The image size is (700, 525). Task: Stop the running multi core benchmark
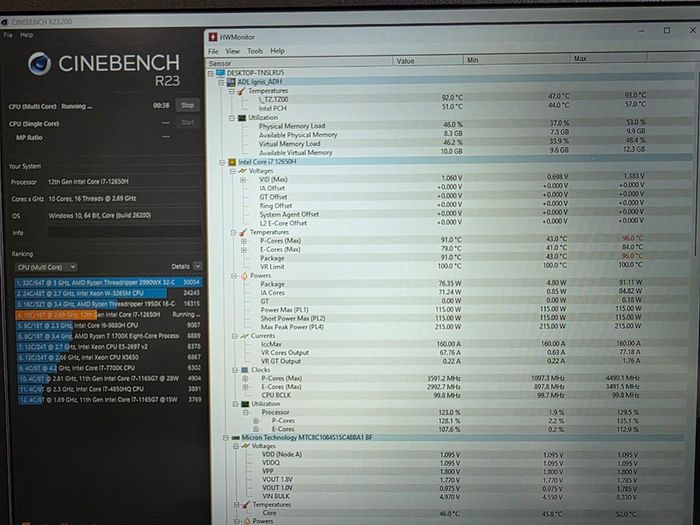tap(188, 105)
